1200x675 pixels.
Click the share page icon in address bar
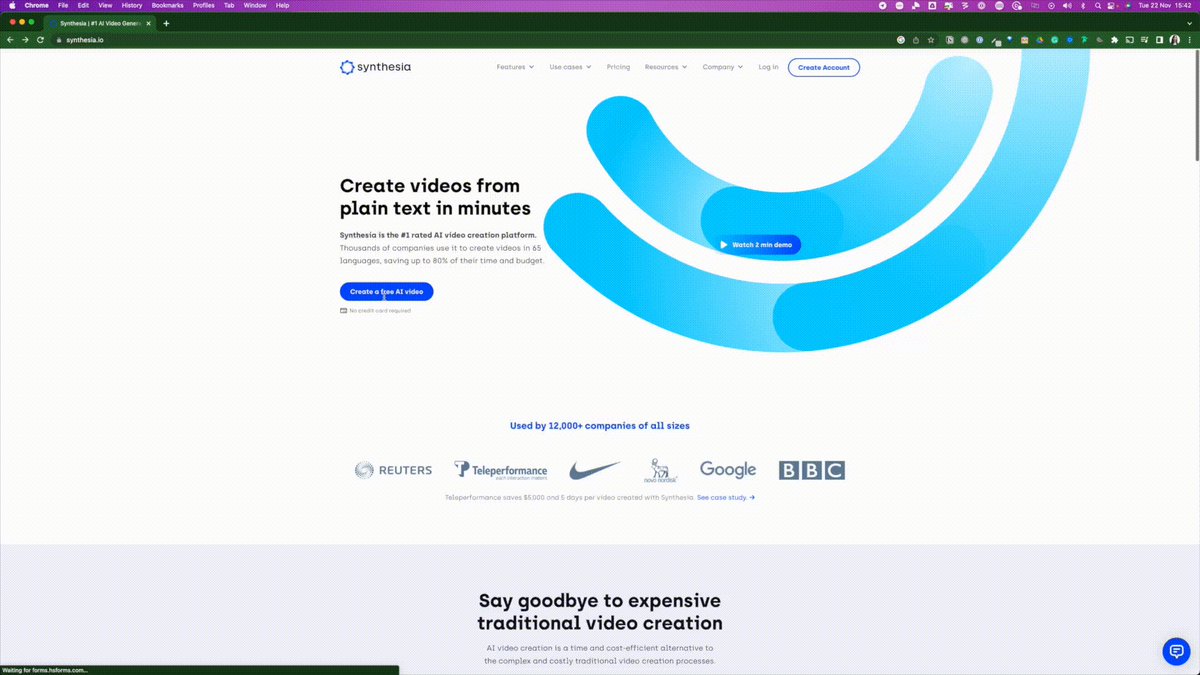[916, 40]
